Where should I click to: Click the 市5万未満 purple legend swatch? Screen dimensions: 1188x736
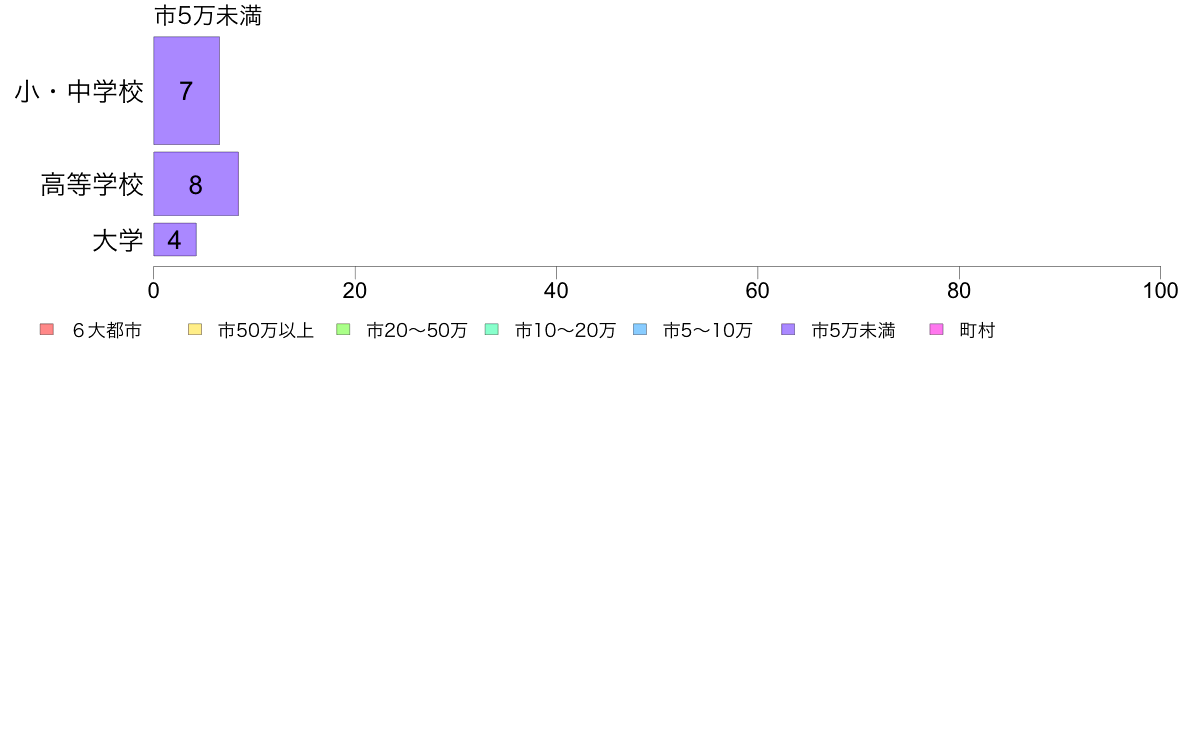[788, 330]
